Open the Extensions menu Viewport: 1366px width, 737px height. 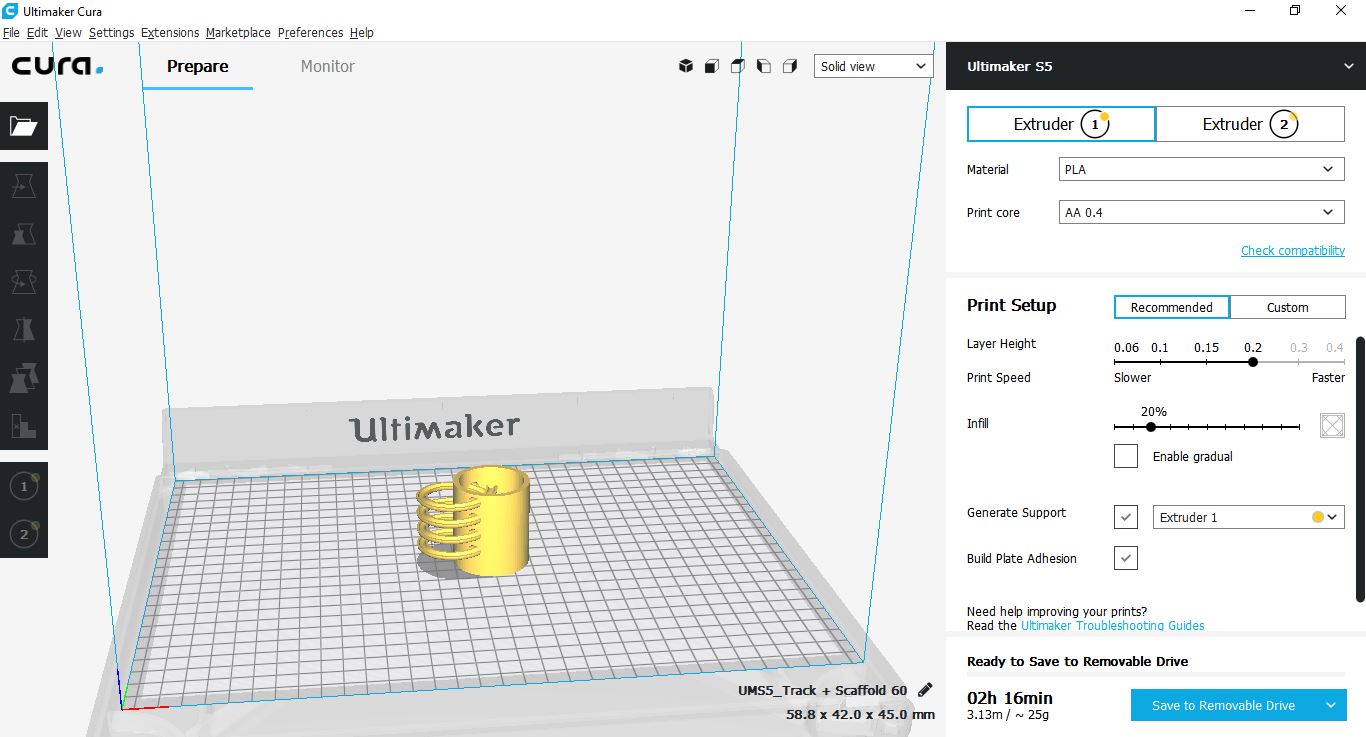[x=170, y=32]
